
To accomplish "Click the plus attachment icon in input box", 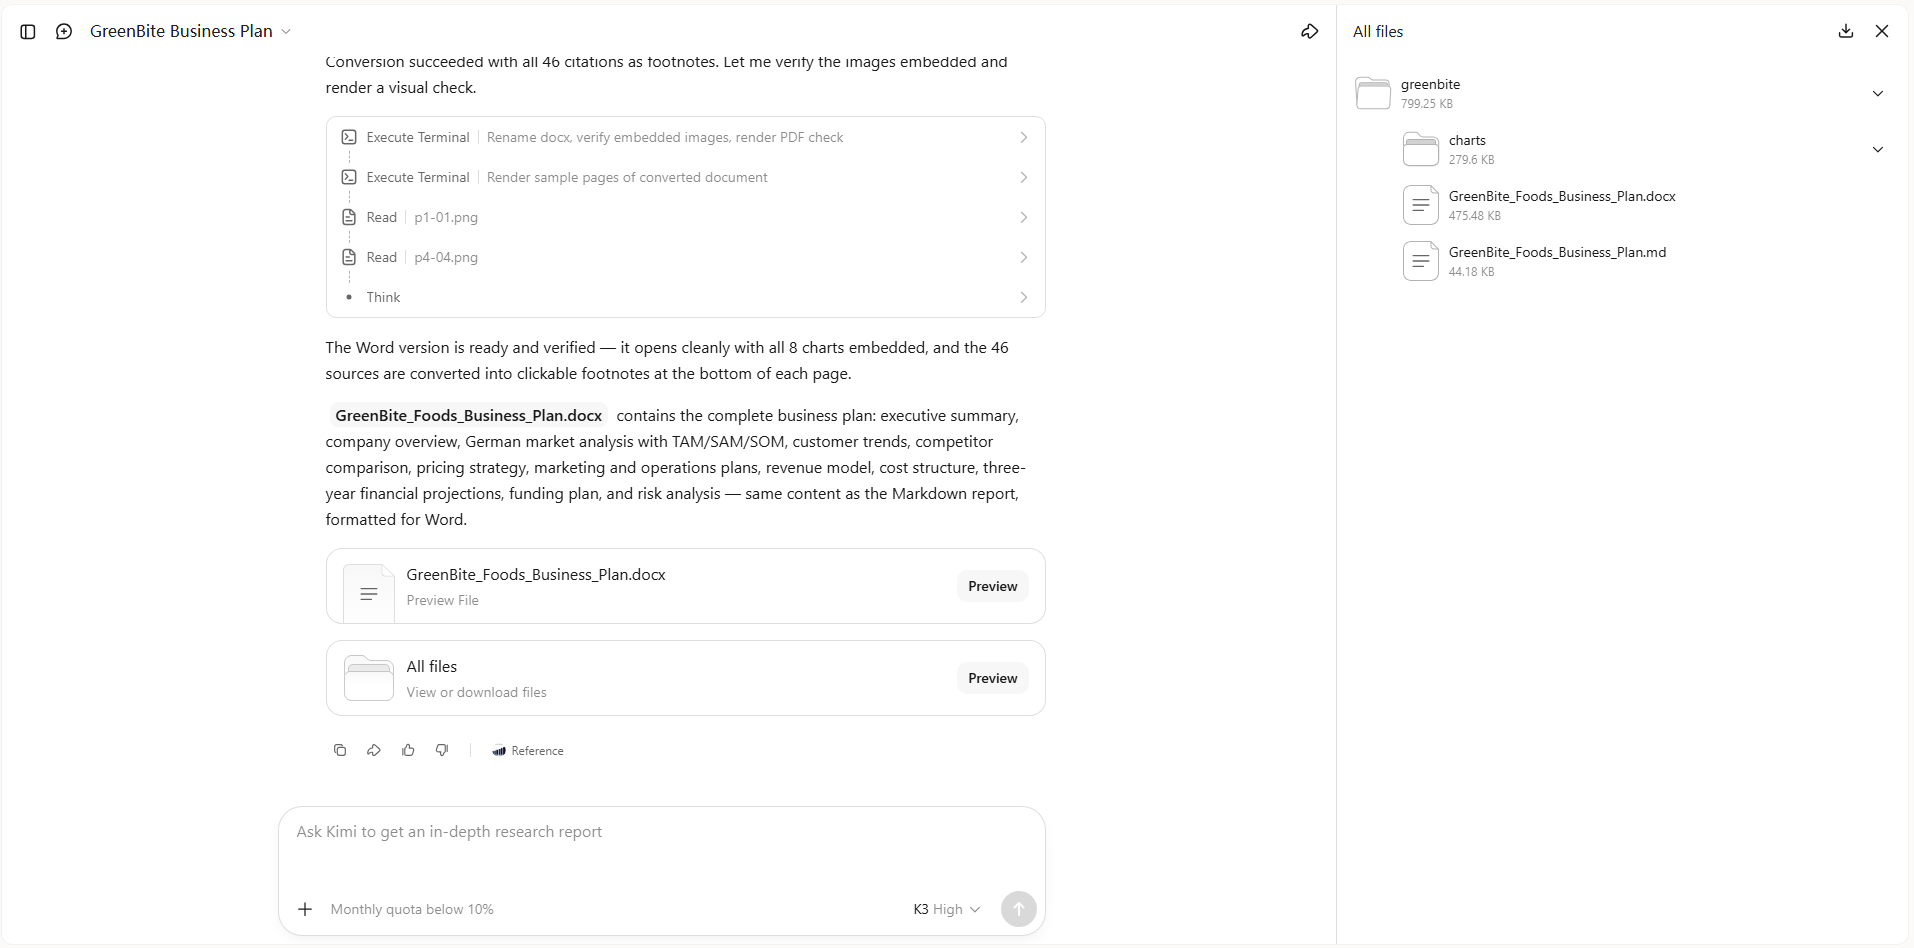I will pyautogui.click(x=305, y=909).
